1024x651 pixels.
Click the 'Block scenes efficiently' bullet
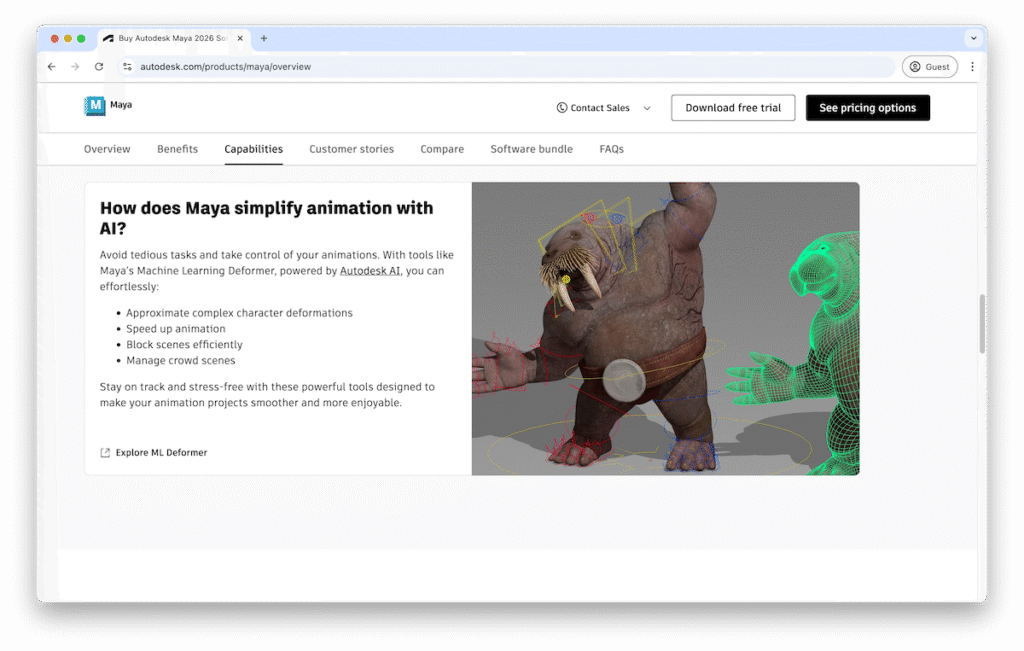184,345
